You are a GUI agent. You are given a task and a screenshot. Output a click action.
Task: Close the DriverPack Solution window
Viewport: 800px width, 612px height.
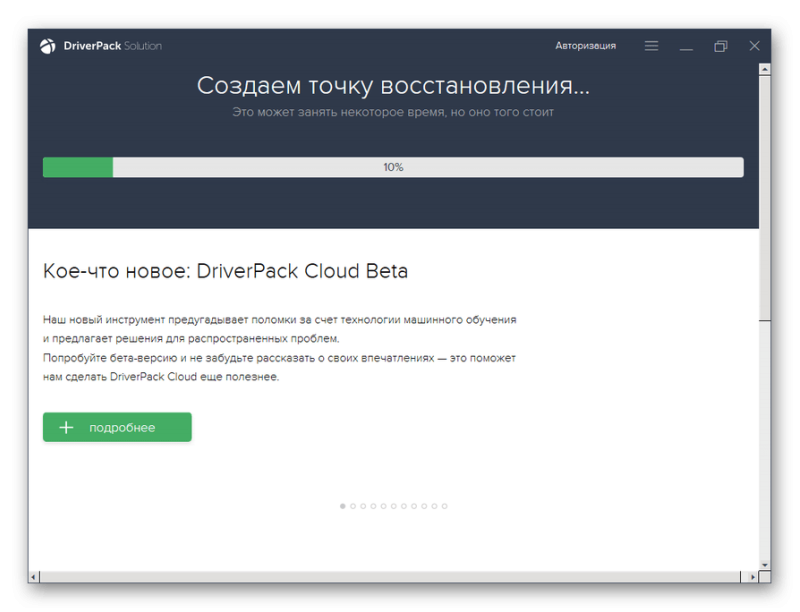point(754,46)
